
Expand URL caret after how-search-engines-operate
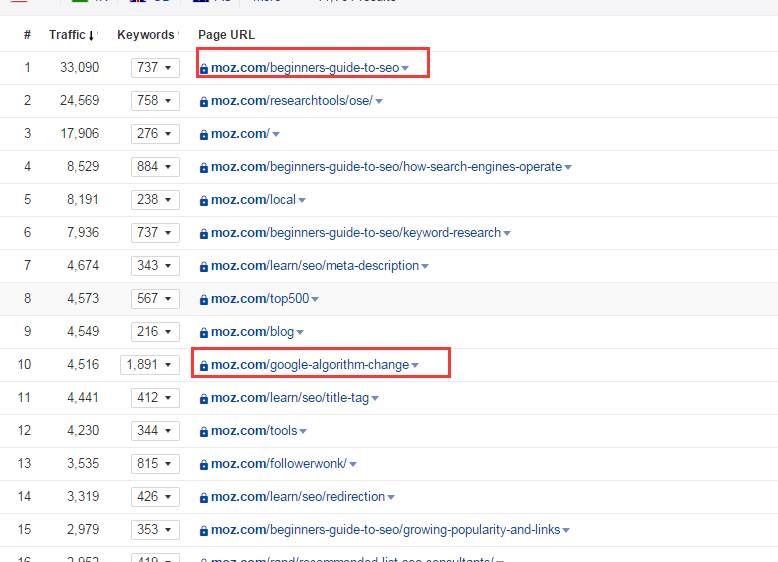coord(568,168)
